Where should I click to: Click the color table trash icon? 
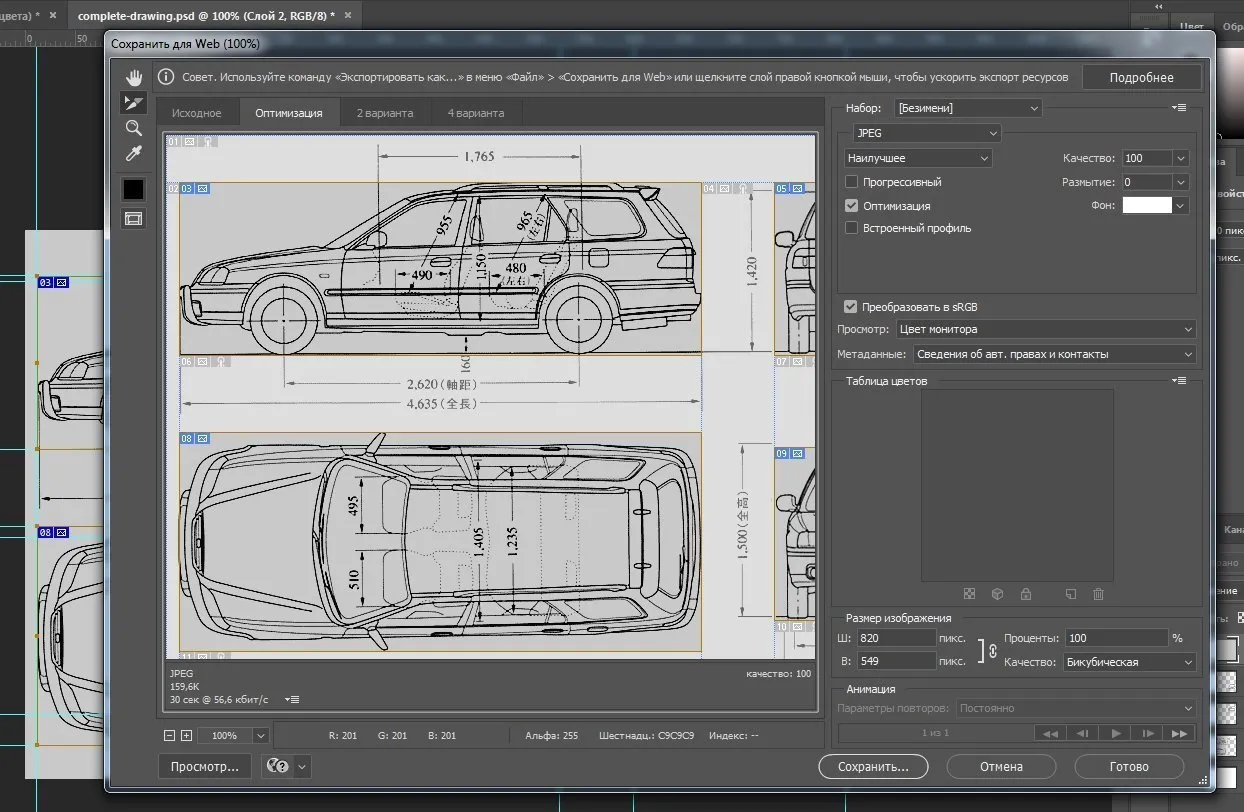(x=1098, y=594)
